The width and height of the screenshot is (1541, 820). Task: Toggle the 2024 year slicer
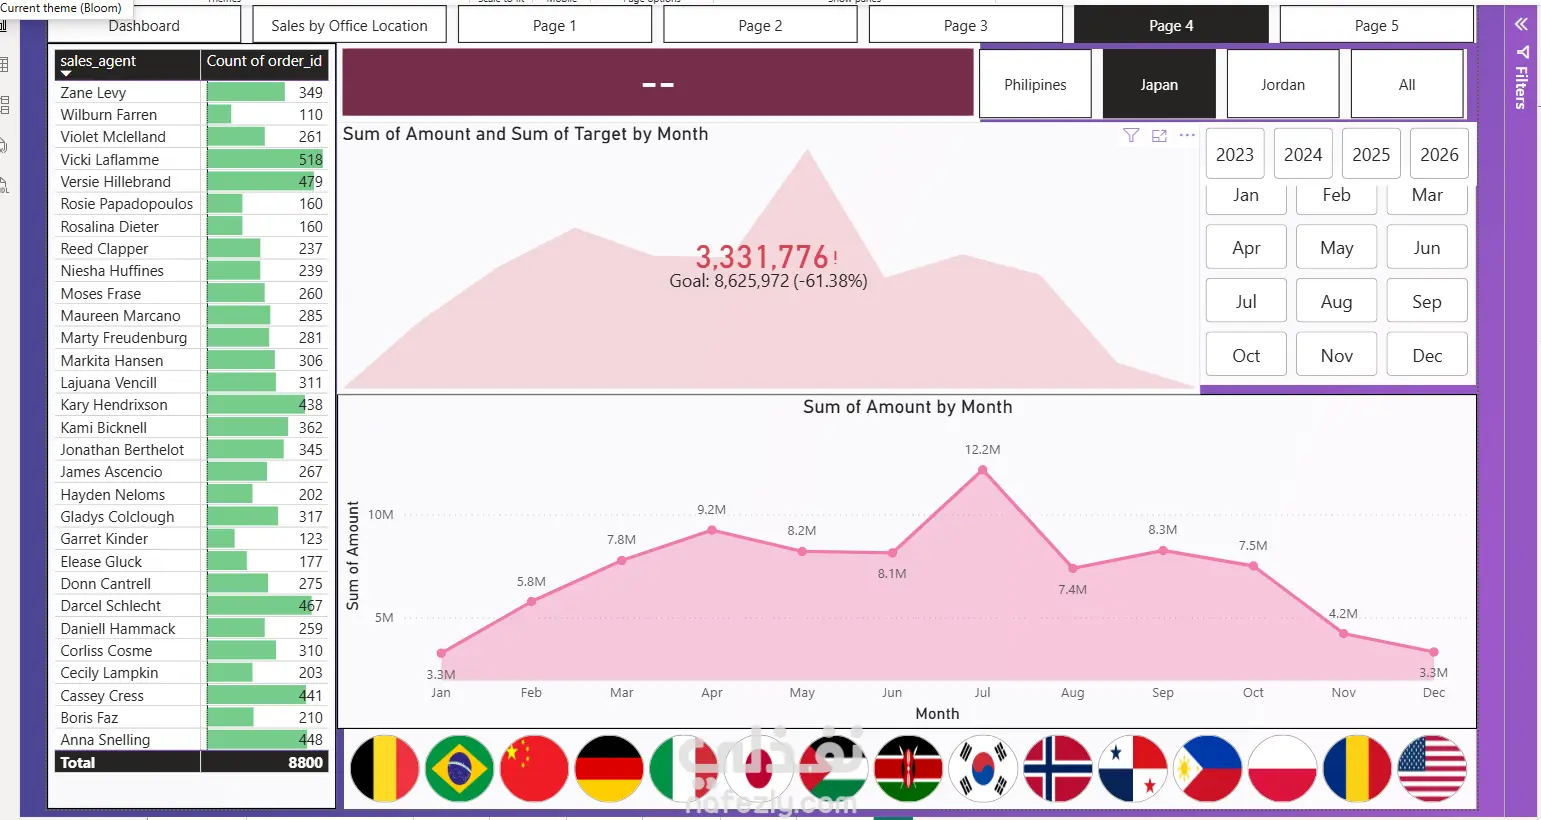(1303, 154)
